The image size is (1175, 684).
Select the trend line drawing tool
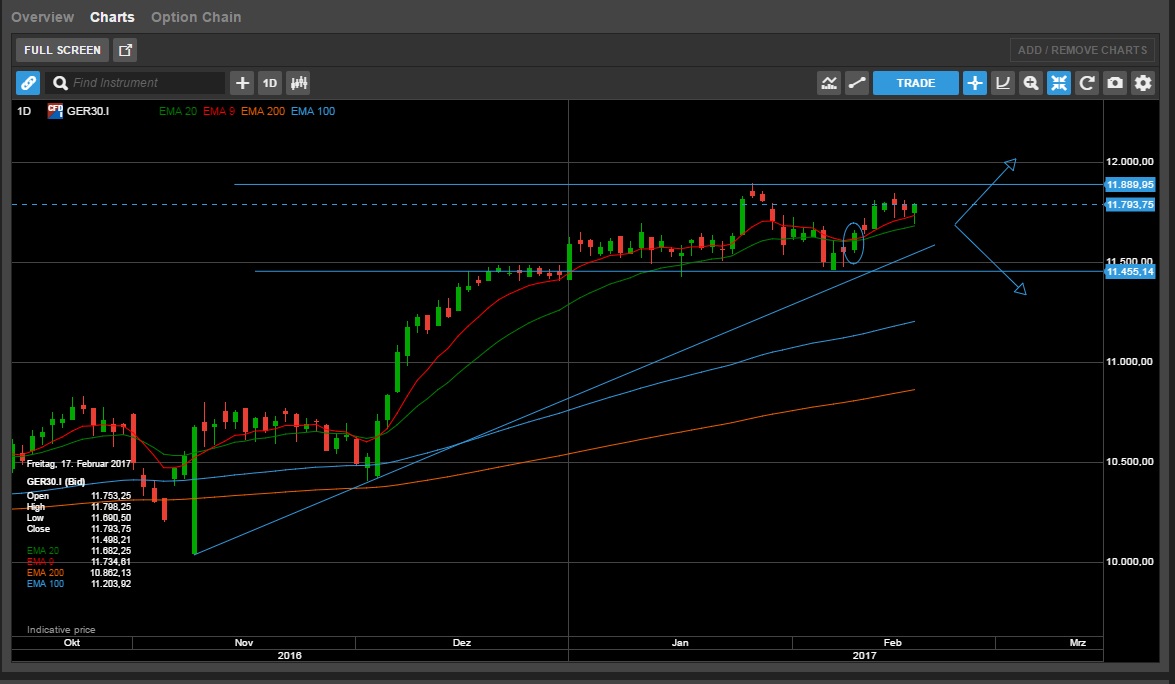point(857,83)
